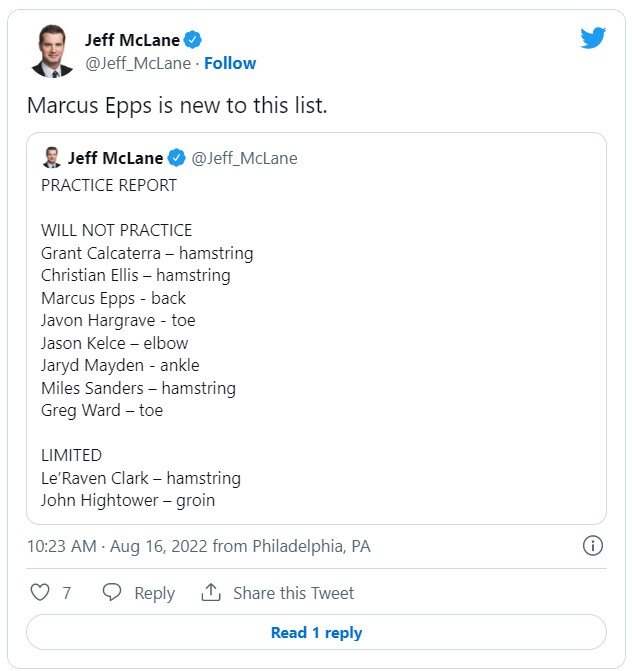Click the reply speech bubble icon
632x671 pixels.
113,592
